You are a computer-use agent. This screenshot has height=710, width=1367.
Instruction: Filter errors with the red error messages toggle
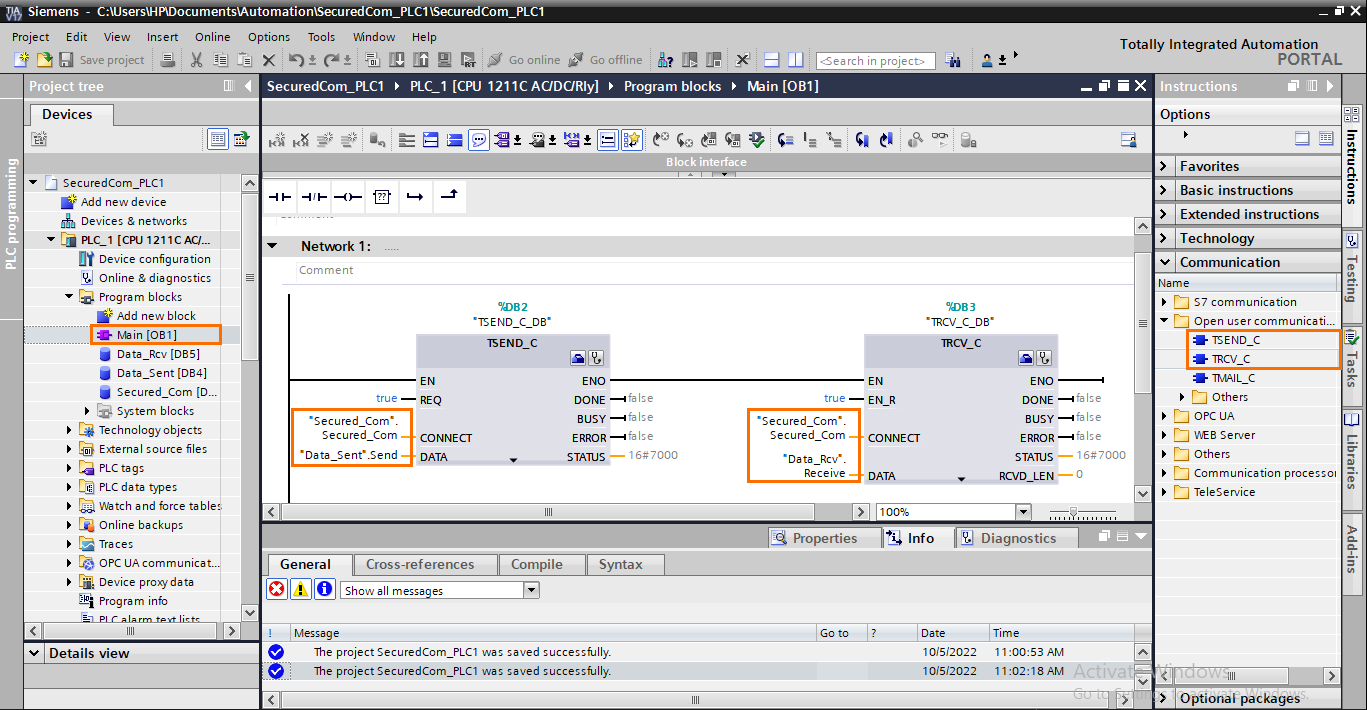[x=276, y=589]
